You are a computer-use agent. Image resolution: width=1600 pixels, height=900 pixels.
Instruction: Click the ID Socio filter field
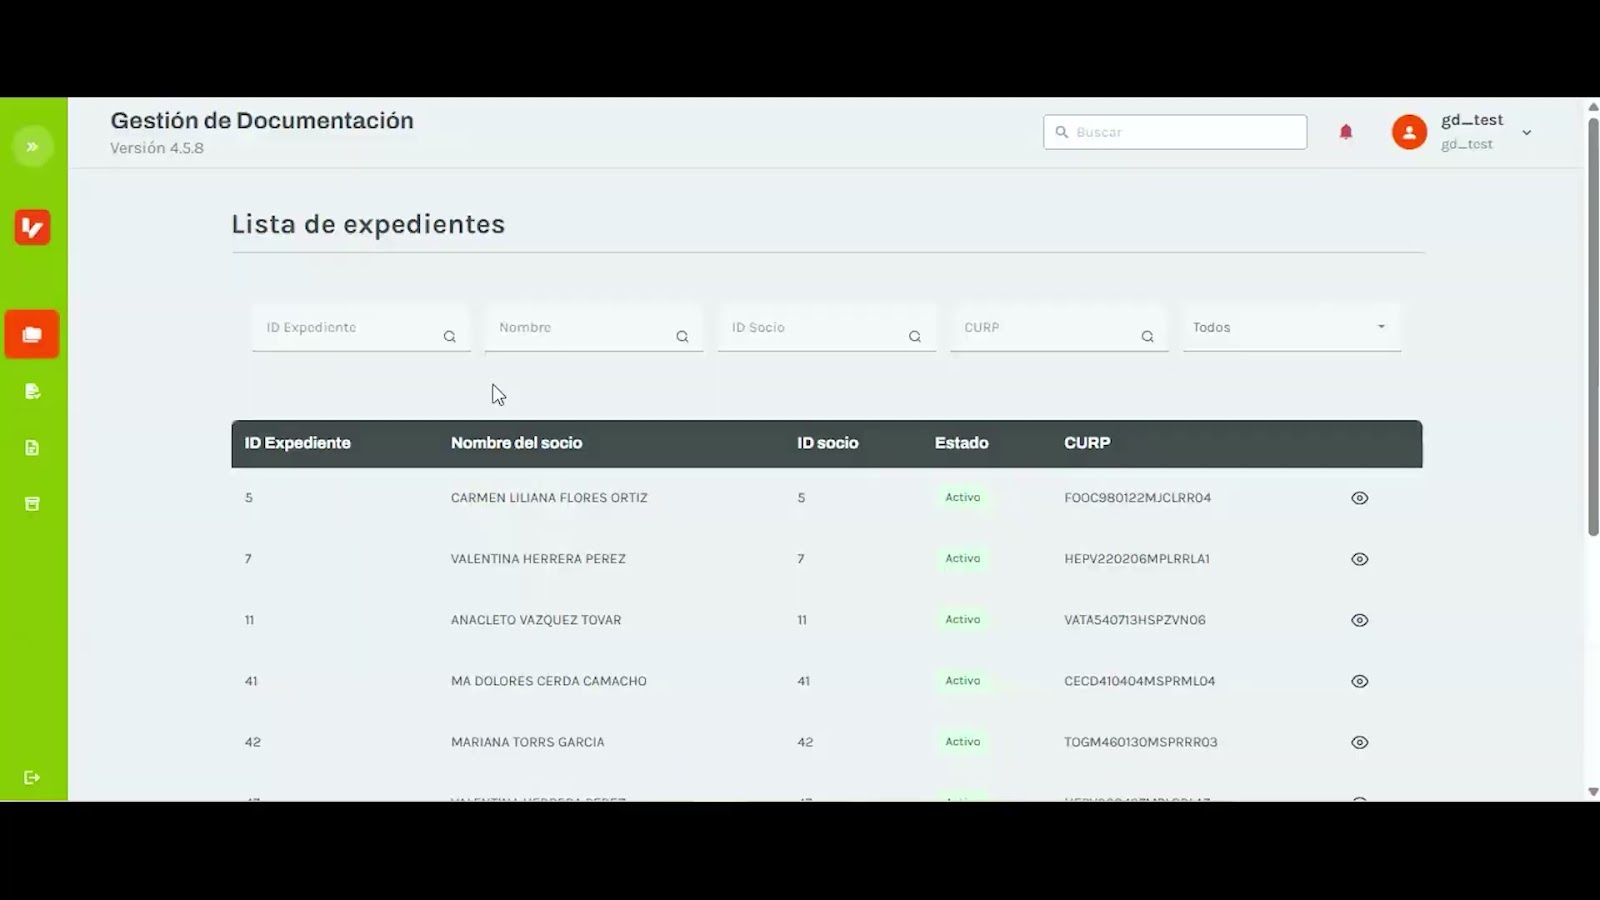[x=827, y=328]
